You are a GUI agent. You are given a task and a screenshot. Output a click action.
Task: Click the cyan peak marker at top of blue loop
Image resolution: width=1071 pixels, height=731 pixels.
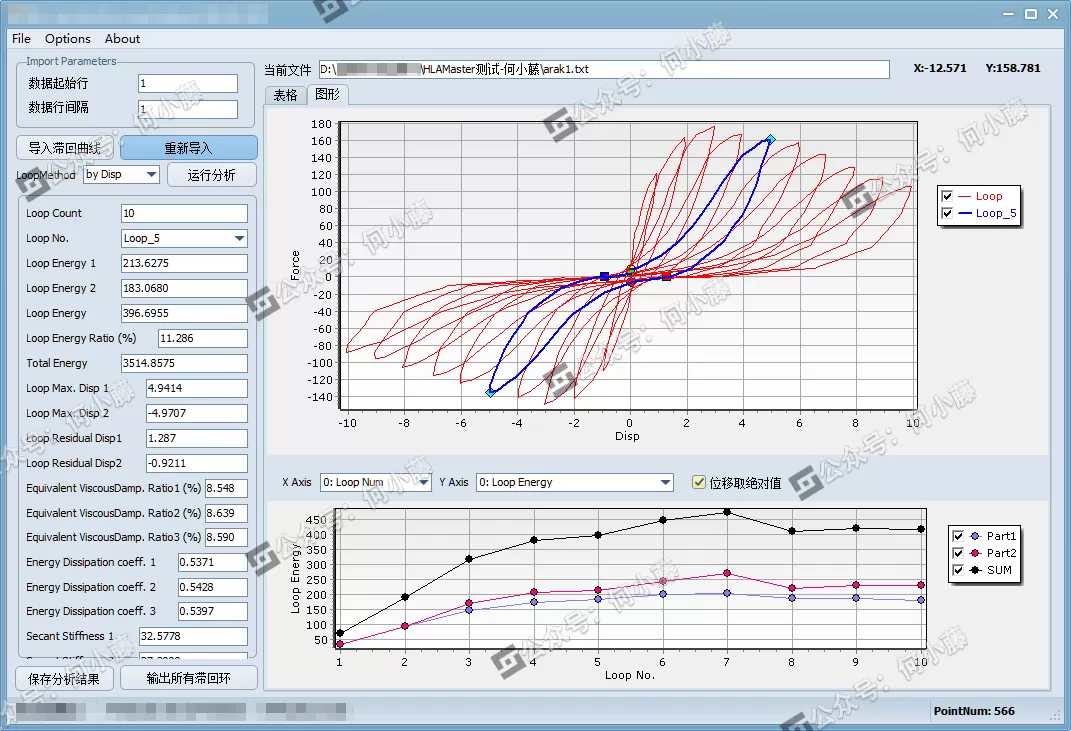770,139
